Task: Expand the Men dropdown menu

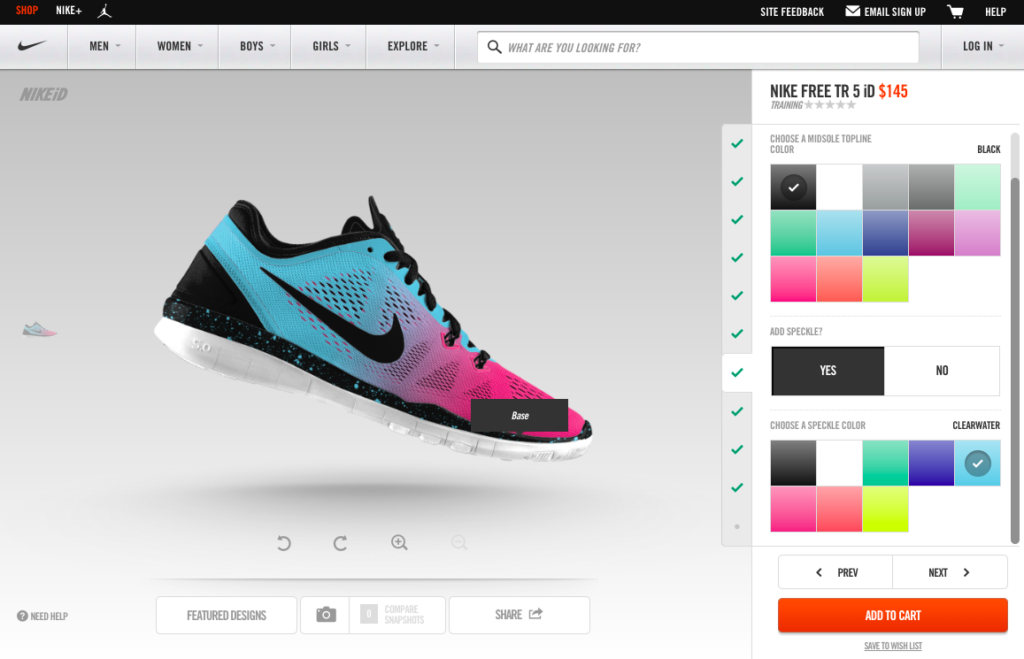Action: (x=104, y=46)
